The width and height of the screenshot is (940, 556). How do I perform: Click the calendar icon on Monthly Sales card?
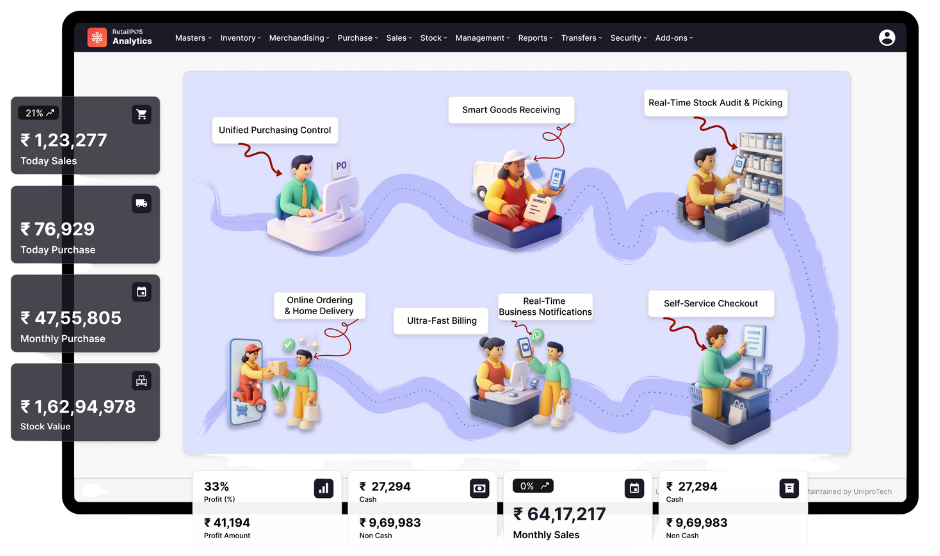(634, 488)
